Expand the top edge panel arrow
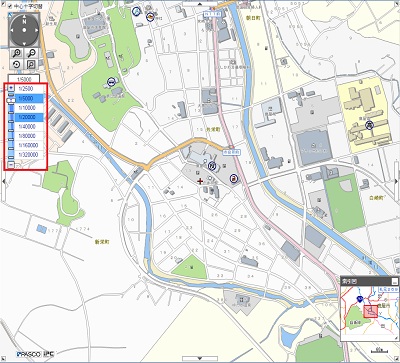Screen dimensions: 400x363 [200, 4]
